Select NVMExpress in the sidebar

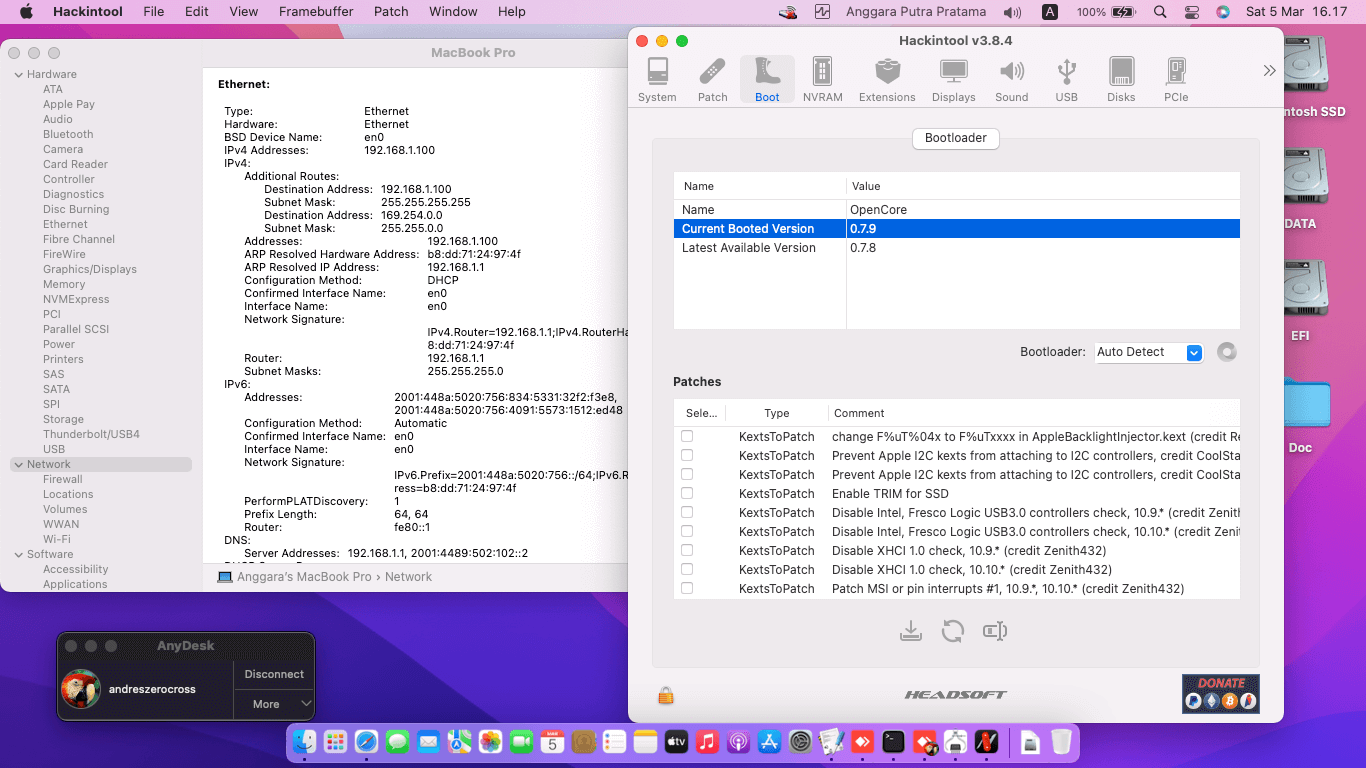click(x=76, y=299)
